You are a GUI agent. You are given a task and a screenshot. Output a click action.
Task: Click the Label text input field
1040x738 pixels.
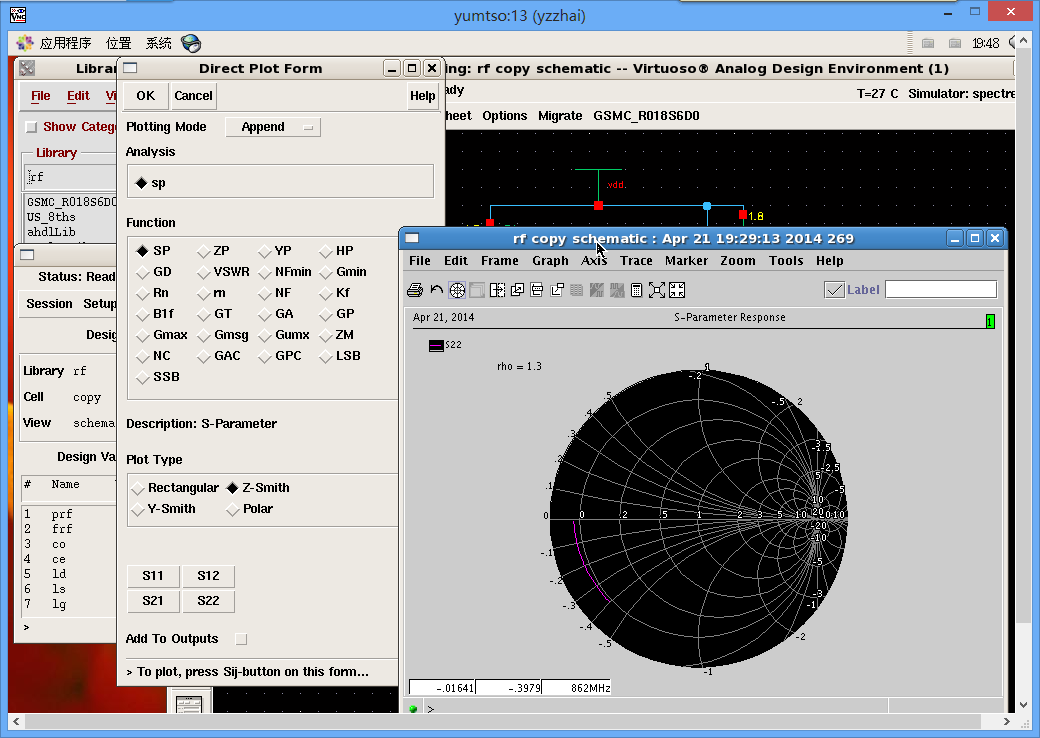pos(940,290)
